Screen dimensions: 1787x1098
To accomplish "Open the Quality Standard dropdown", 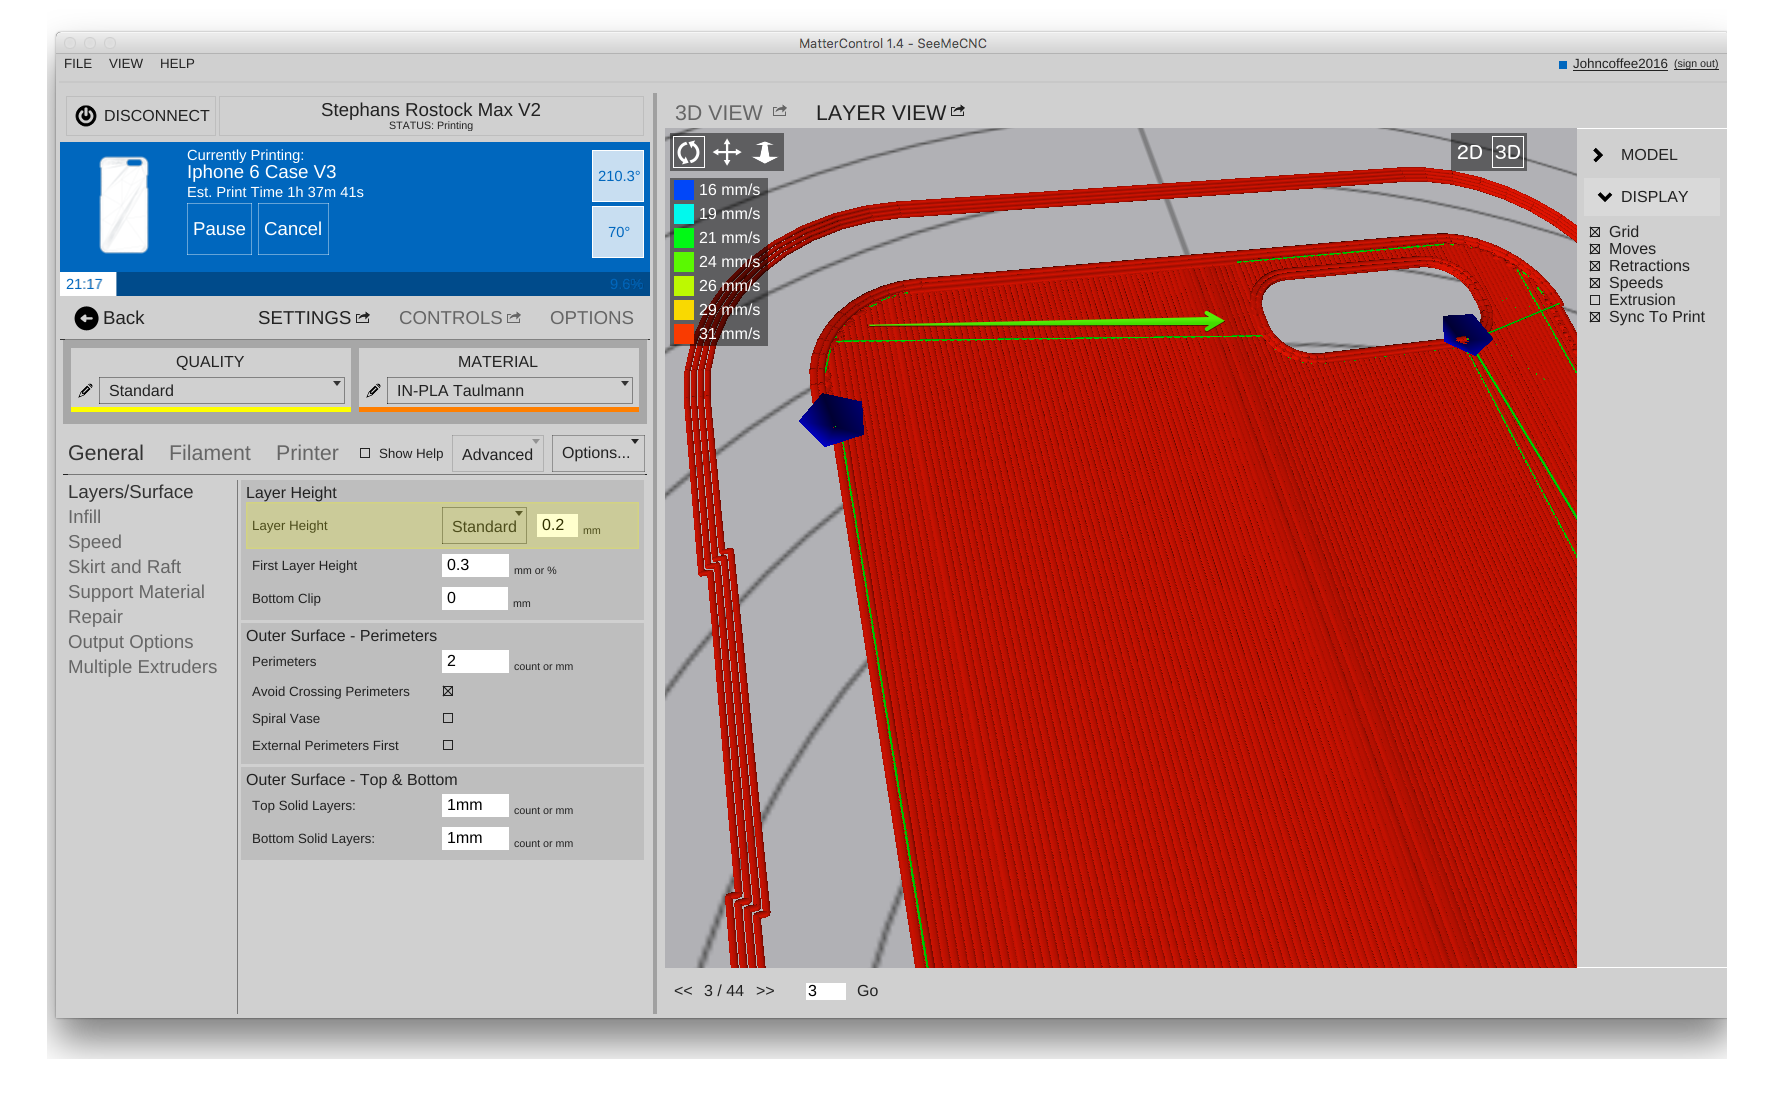I will pos(221,390).
